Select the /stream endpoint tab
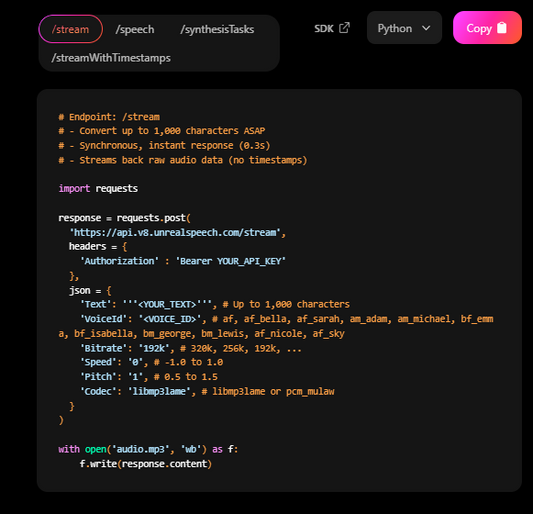Screen dimensions: 533x514 70,29
